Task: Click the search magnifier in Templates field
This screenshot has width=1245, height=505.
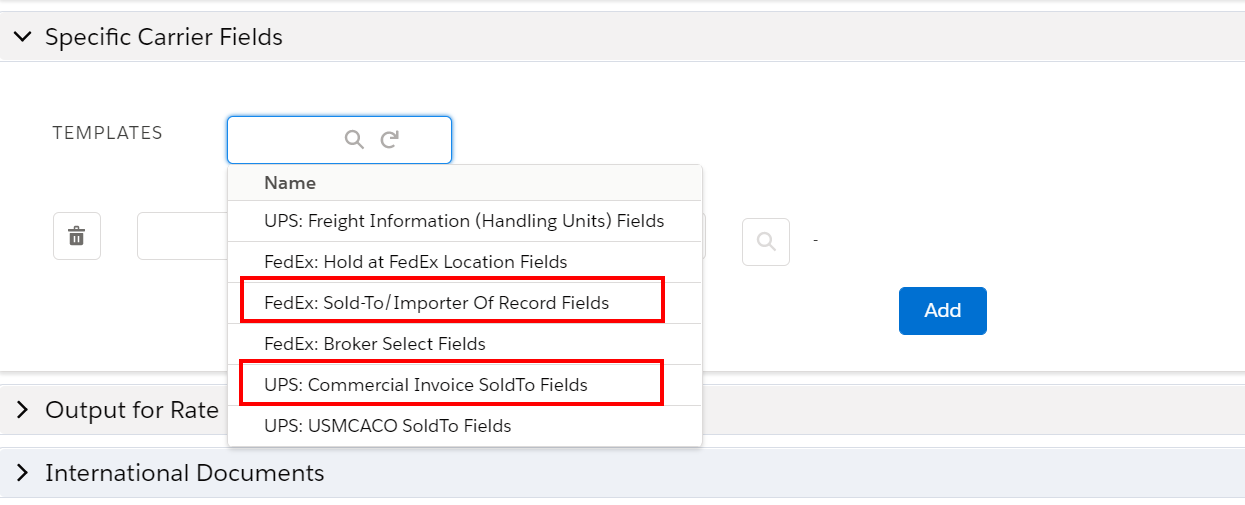Action: tap(354, 140)
